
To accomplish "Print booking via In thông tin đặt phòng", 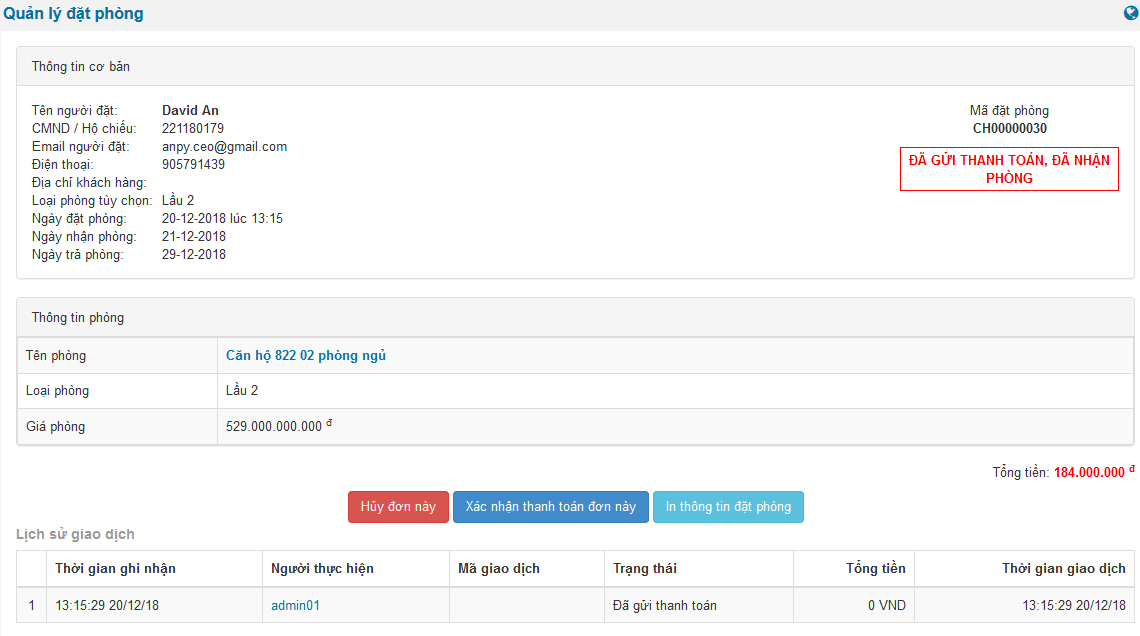I will (x=728, y=507).
